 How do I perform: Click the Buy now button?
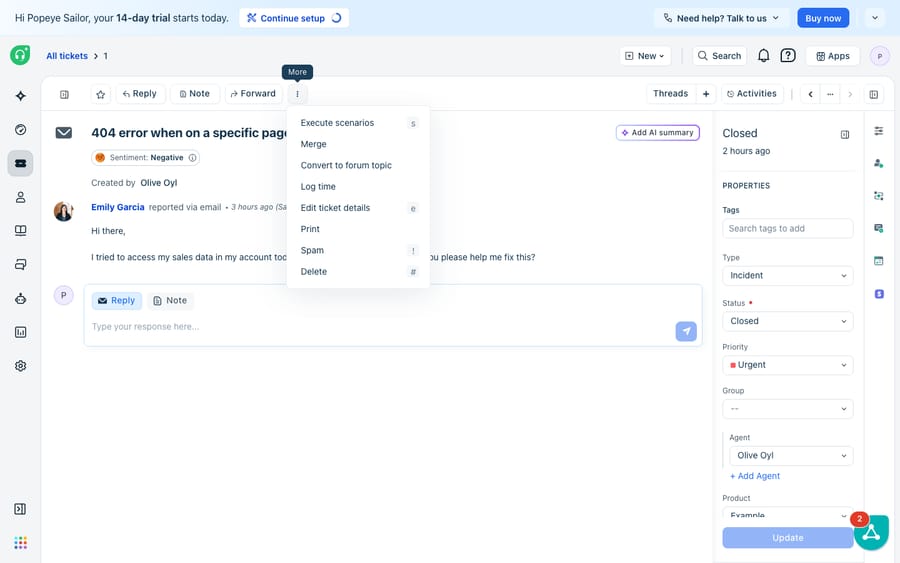point(823,18)
